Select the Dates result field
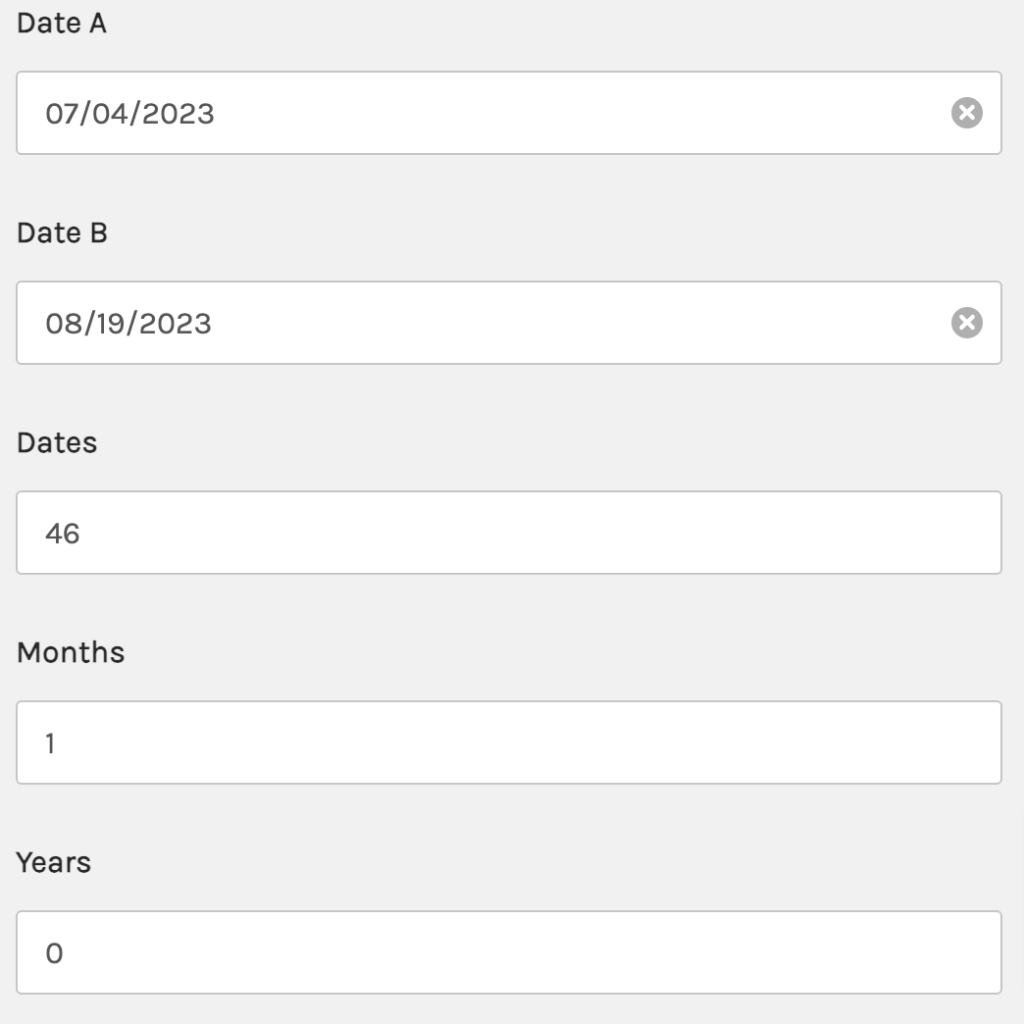 click(x=509, y=532)
